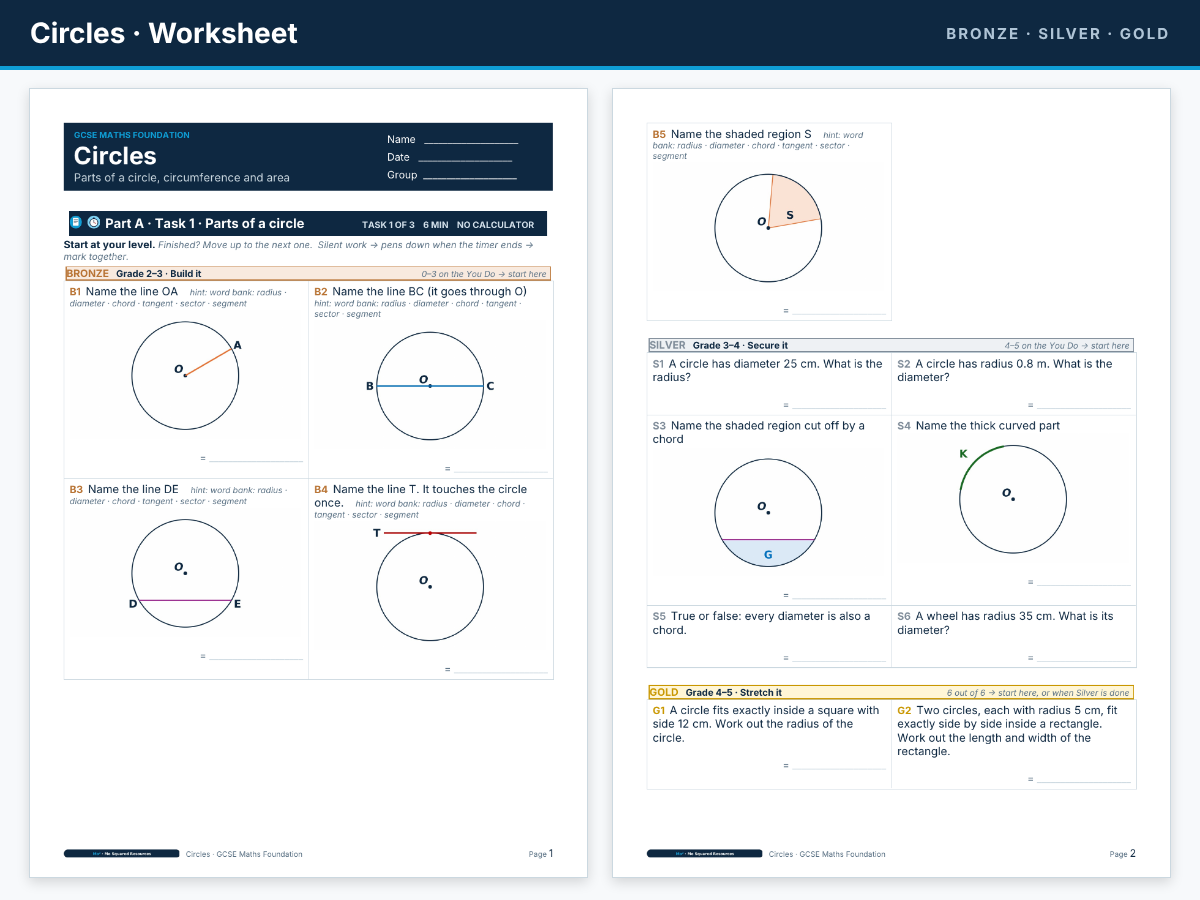1200x900 pixels.
Task: Click the S6 wheel diameter answer line
Action: coord(1083,661)
